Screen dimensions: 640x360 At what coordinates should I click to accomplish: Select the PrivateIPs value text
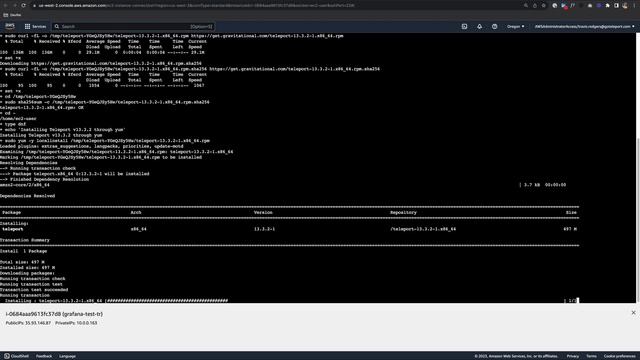pyautogui.click(x=86, y=323)
